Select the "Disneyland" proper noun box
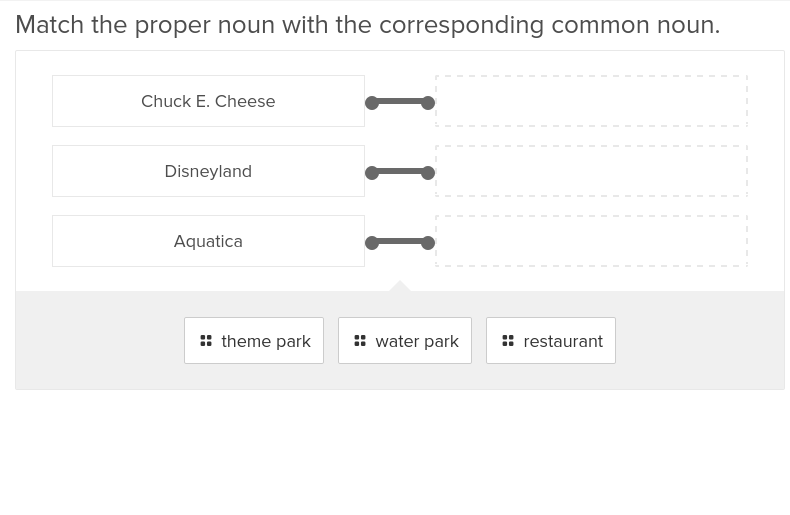Viewport: 790px width, 515px height. pyautogui.click(x=208, y=171)
